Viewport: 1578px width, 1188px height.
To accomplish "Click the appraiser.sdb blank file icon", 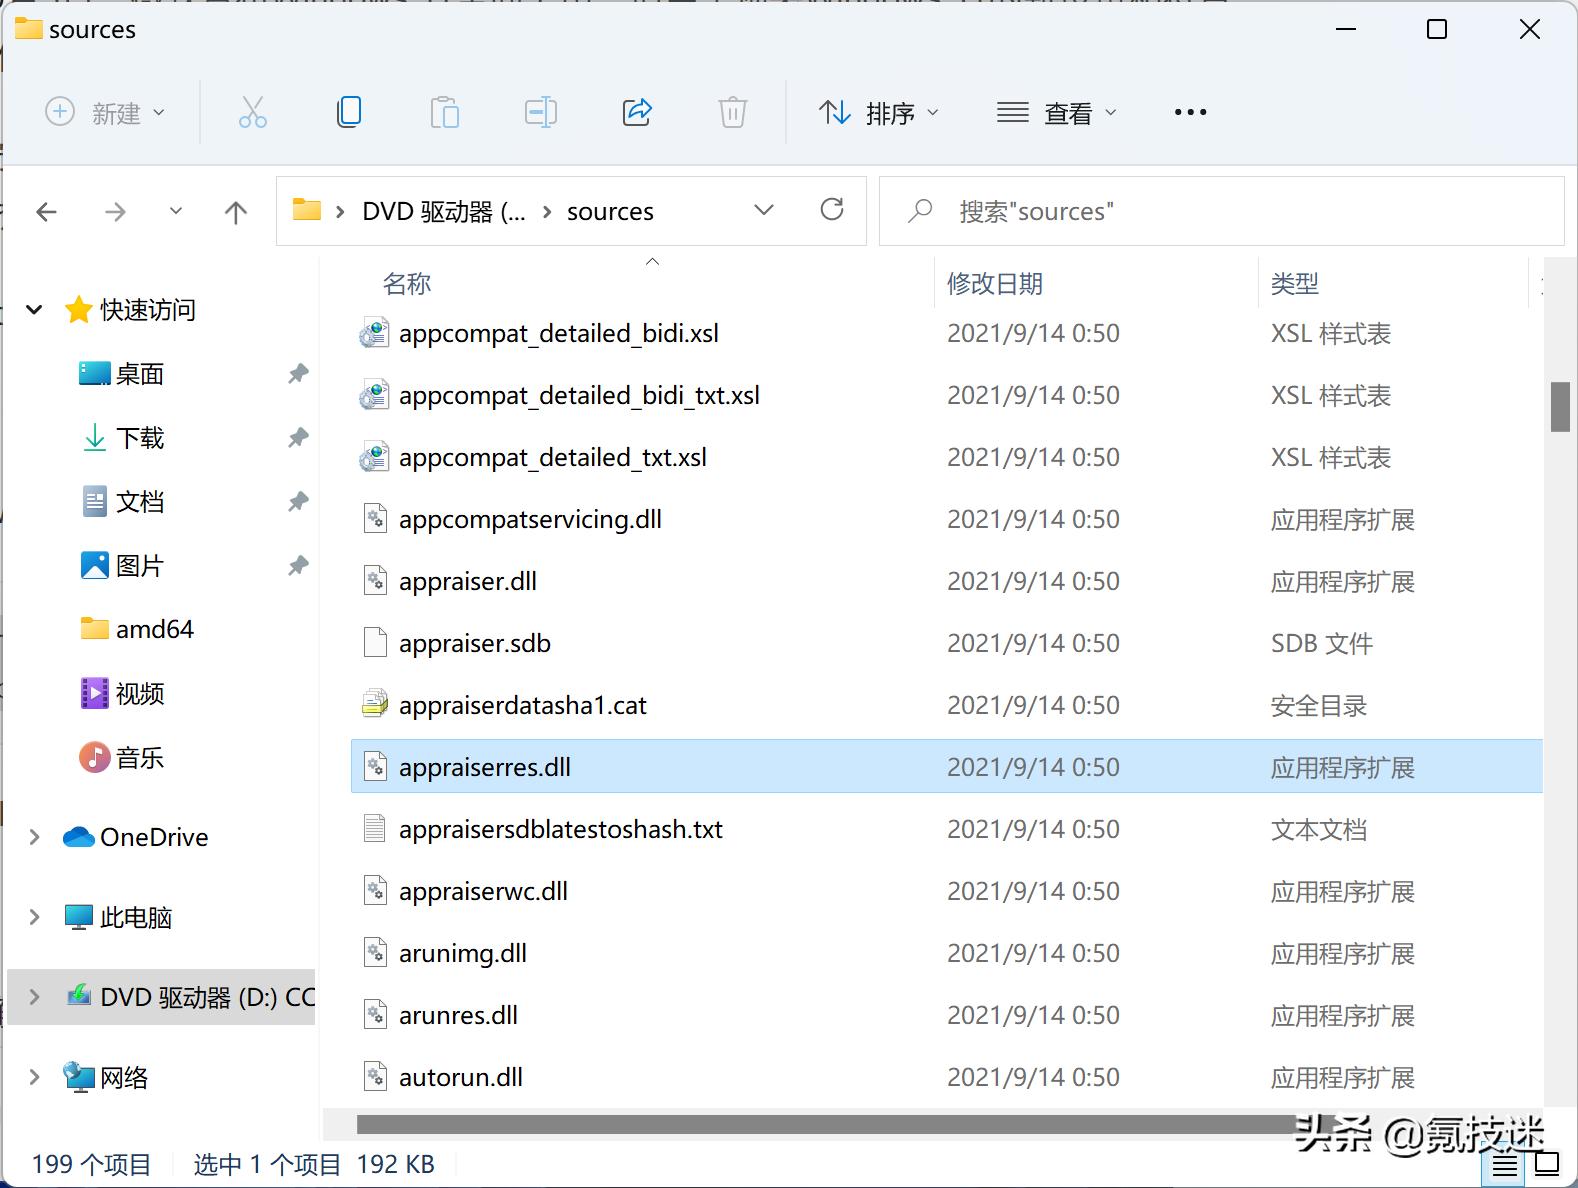I will [374, 643].
